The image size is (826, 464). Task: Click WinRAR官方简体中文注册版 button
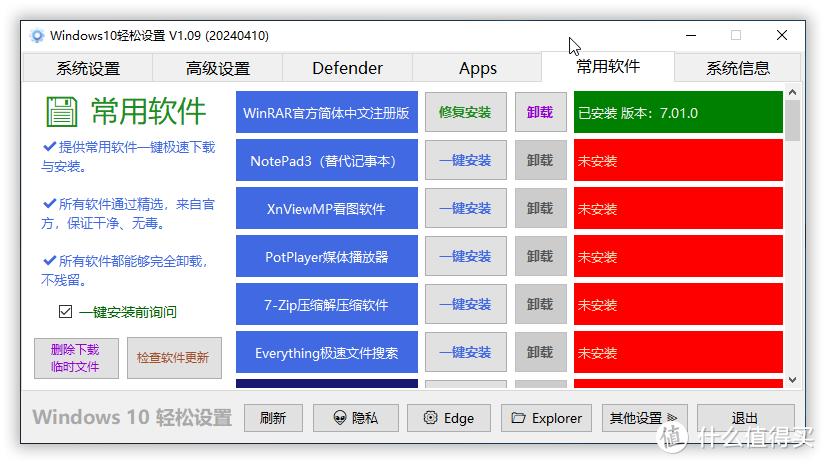click(327, 112)
